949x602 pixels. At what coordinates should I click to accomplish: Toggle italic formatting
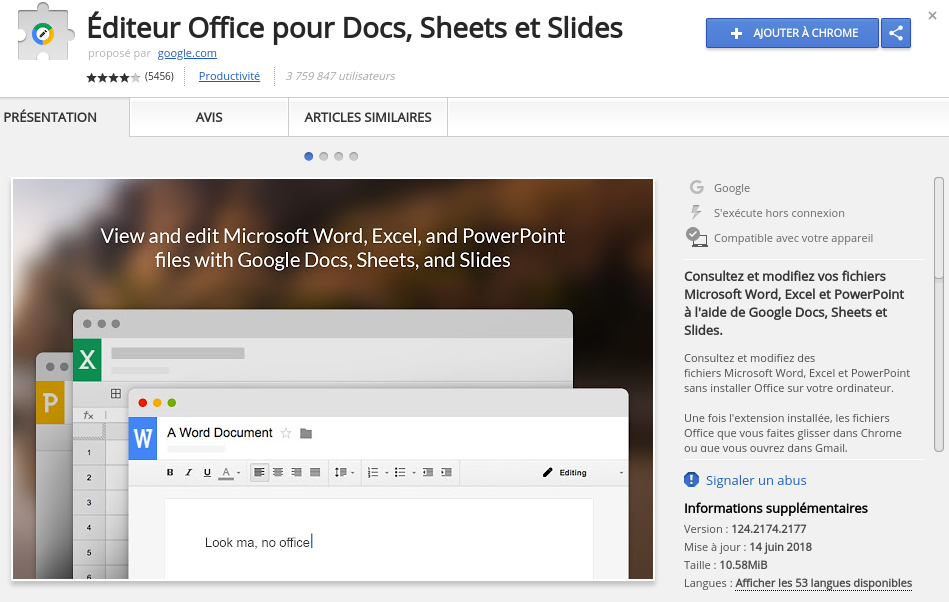[187, 472]
